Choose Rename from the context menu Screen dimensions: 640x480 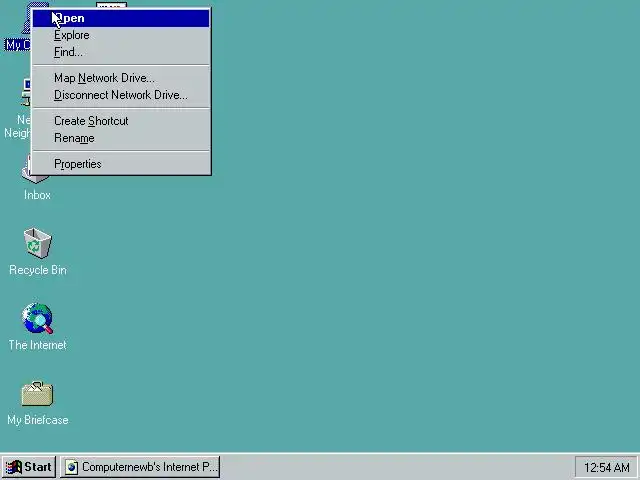click(x=121, y=138)
